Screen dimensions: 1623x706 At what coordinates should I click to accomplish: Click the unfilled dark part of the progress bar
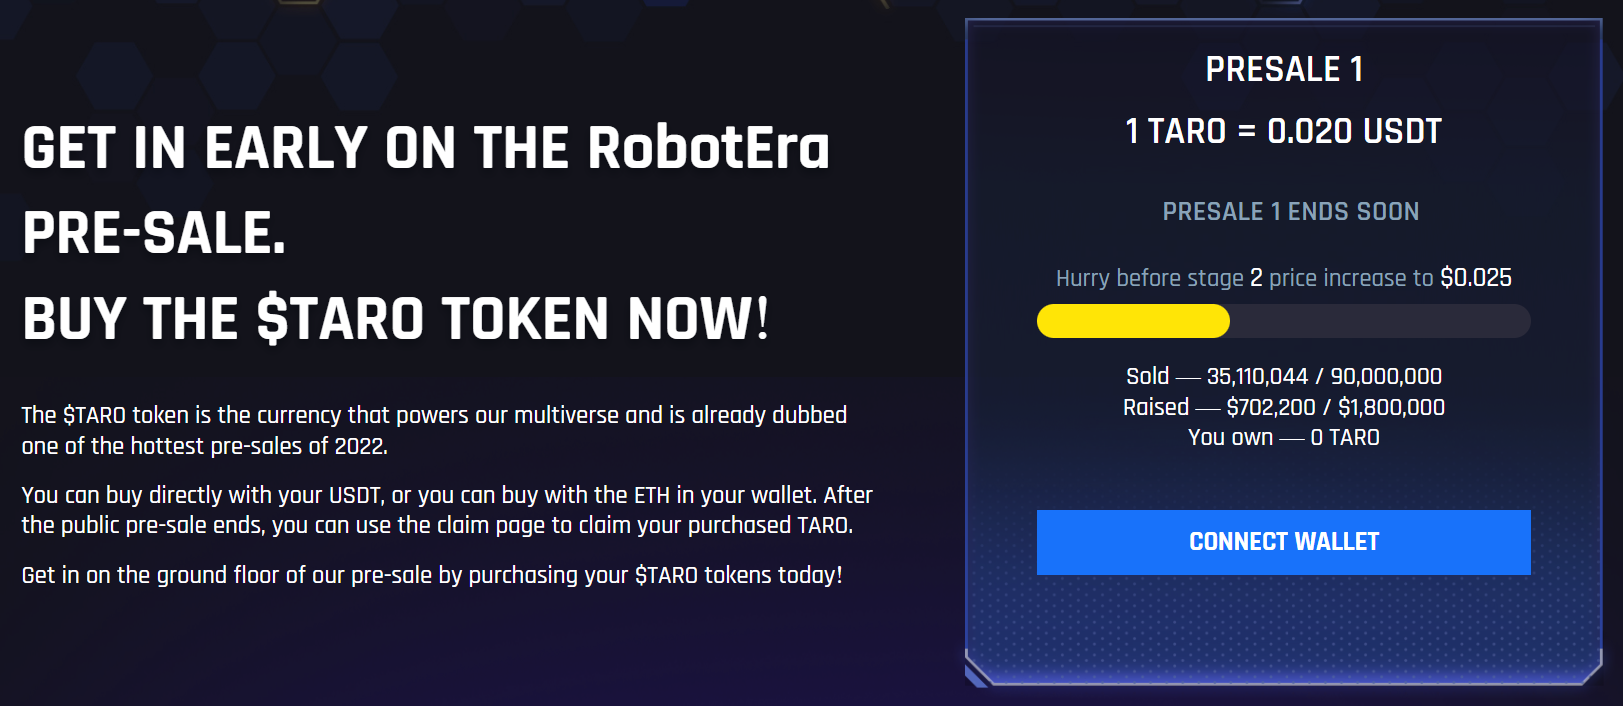point(1380,321)
